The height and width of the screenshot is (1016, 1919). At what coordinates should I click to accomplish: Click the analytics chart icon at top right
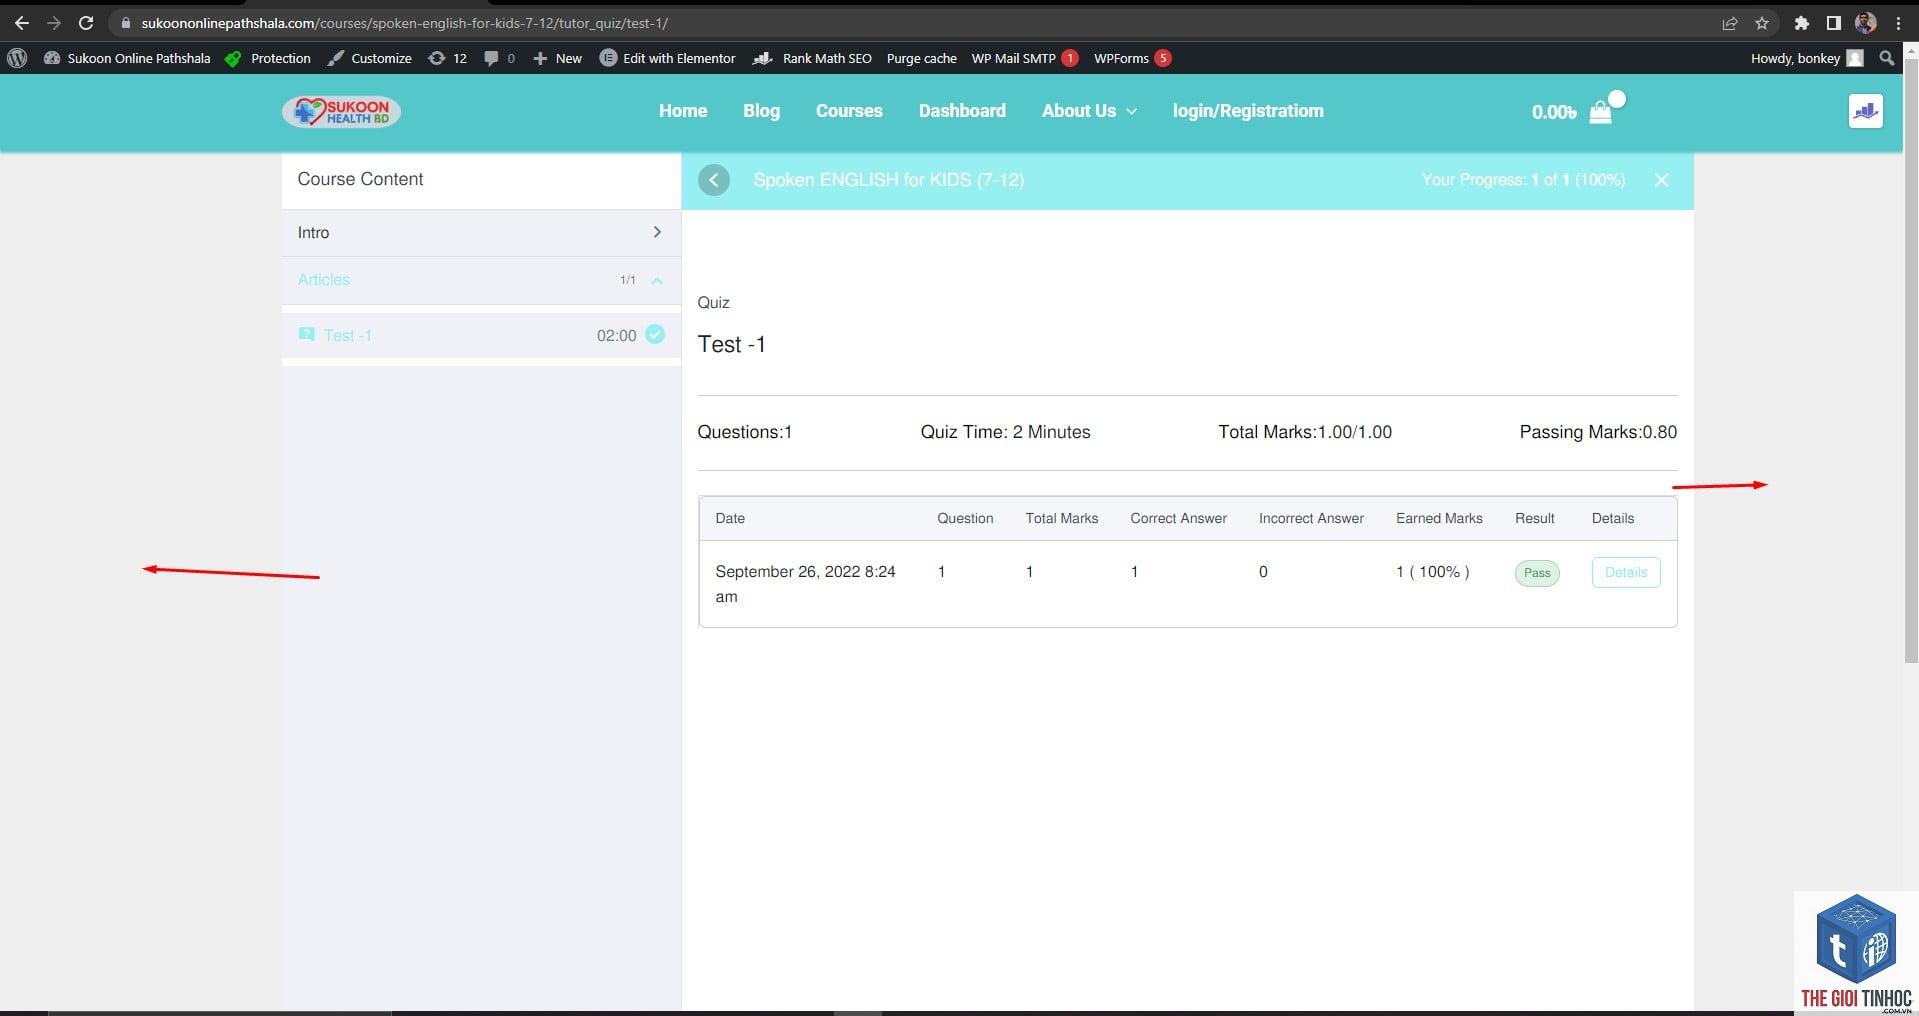[1865, 111]
